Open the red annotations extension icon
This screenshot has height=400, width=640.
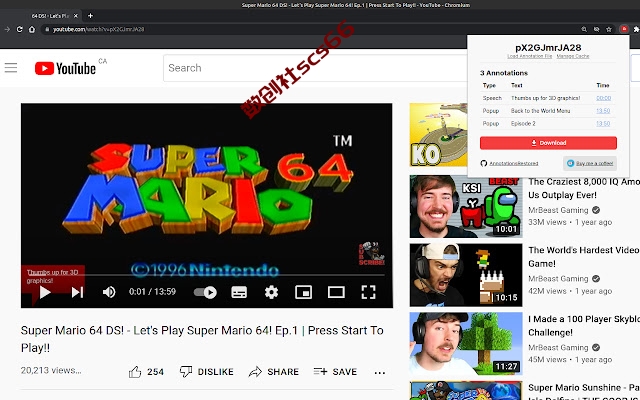pos(624,29)
